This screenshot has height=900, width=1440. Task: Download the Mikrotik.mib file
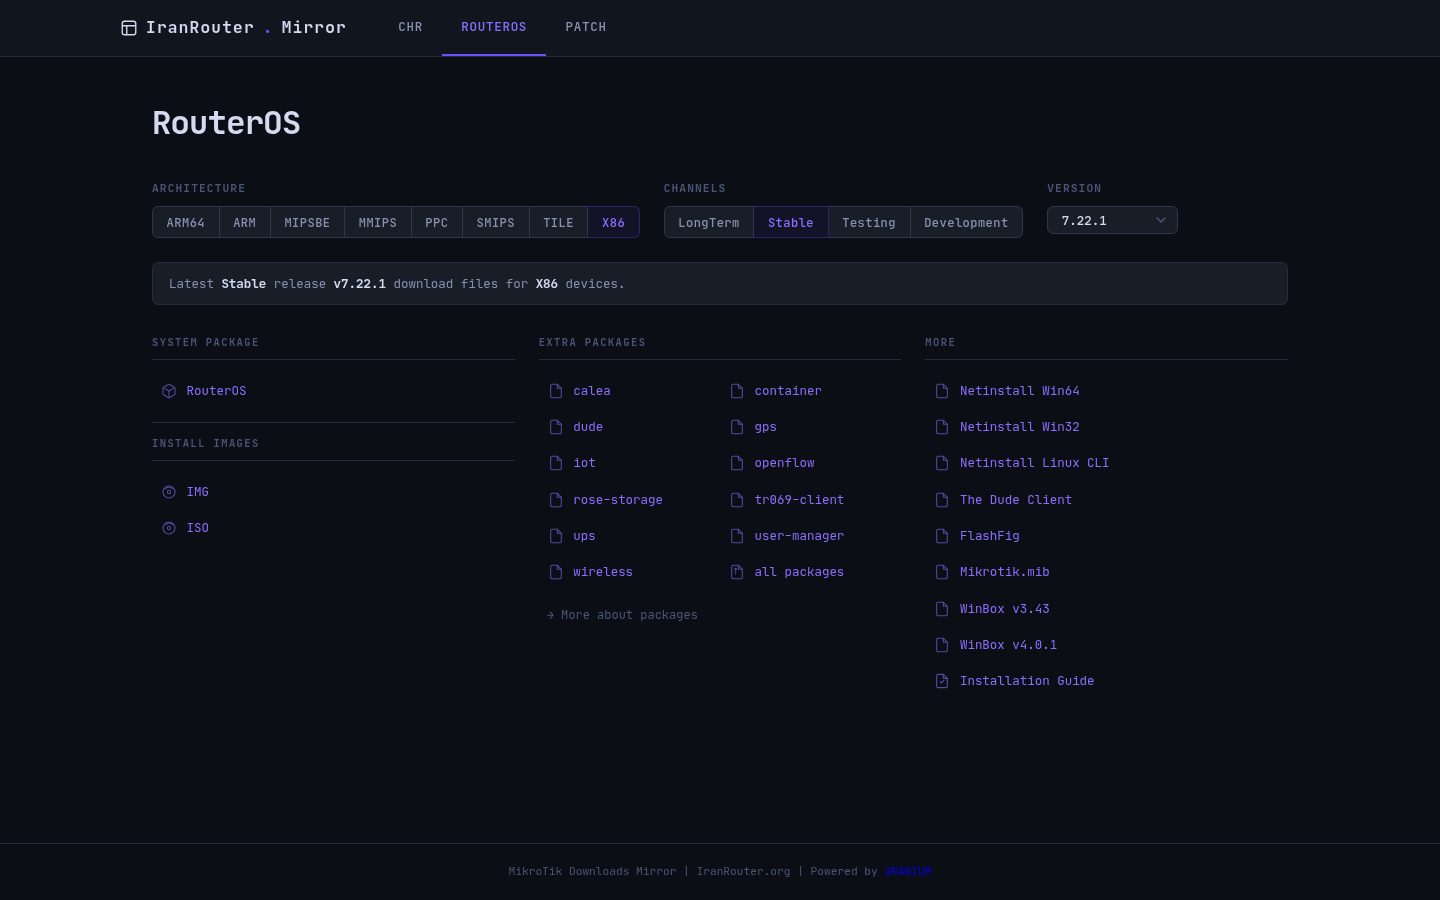point(1005,572)
